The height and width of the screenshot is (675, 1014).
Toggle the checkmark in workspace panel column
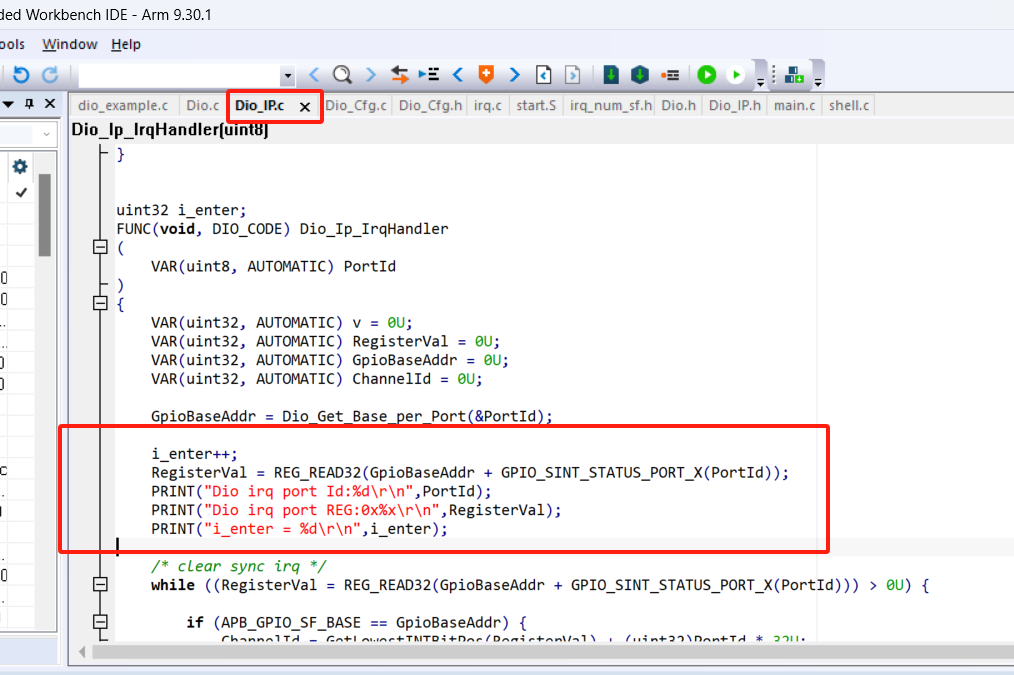pos(21,192)
